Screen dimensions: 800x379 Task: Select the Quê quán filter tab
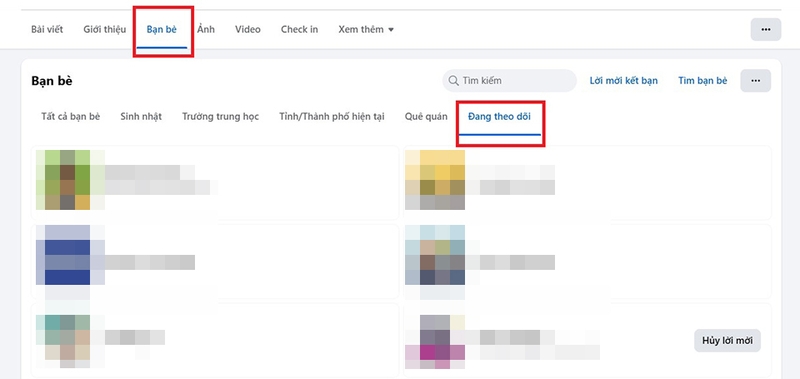426,116
